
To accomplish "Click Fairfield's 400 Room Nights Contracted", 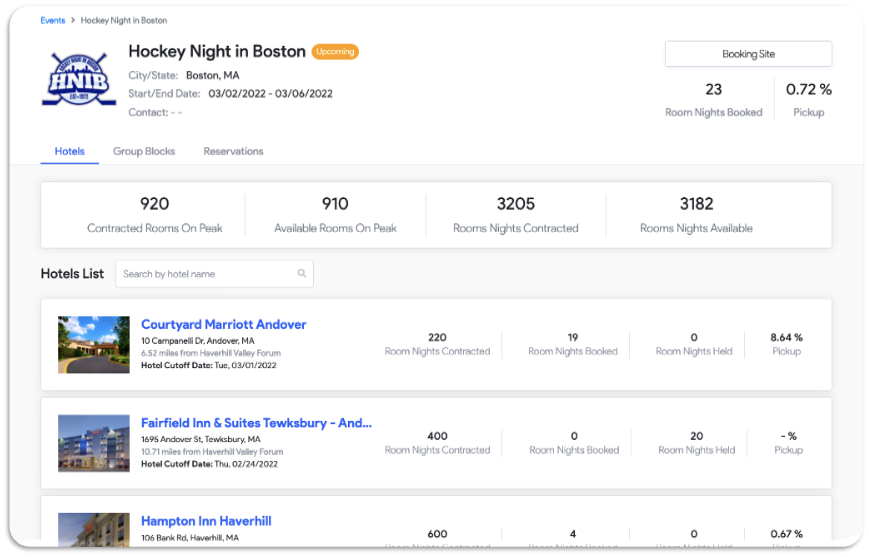I will click(437, 443).
